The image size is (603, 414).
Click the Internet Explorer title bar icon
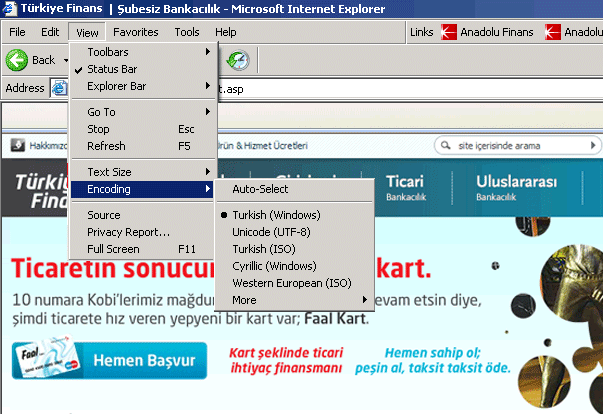pyautogui.click(x=9, y=8)
